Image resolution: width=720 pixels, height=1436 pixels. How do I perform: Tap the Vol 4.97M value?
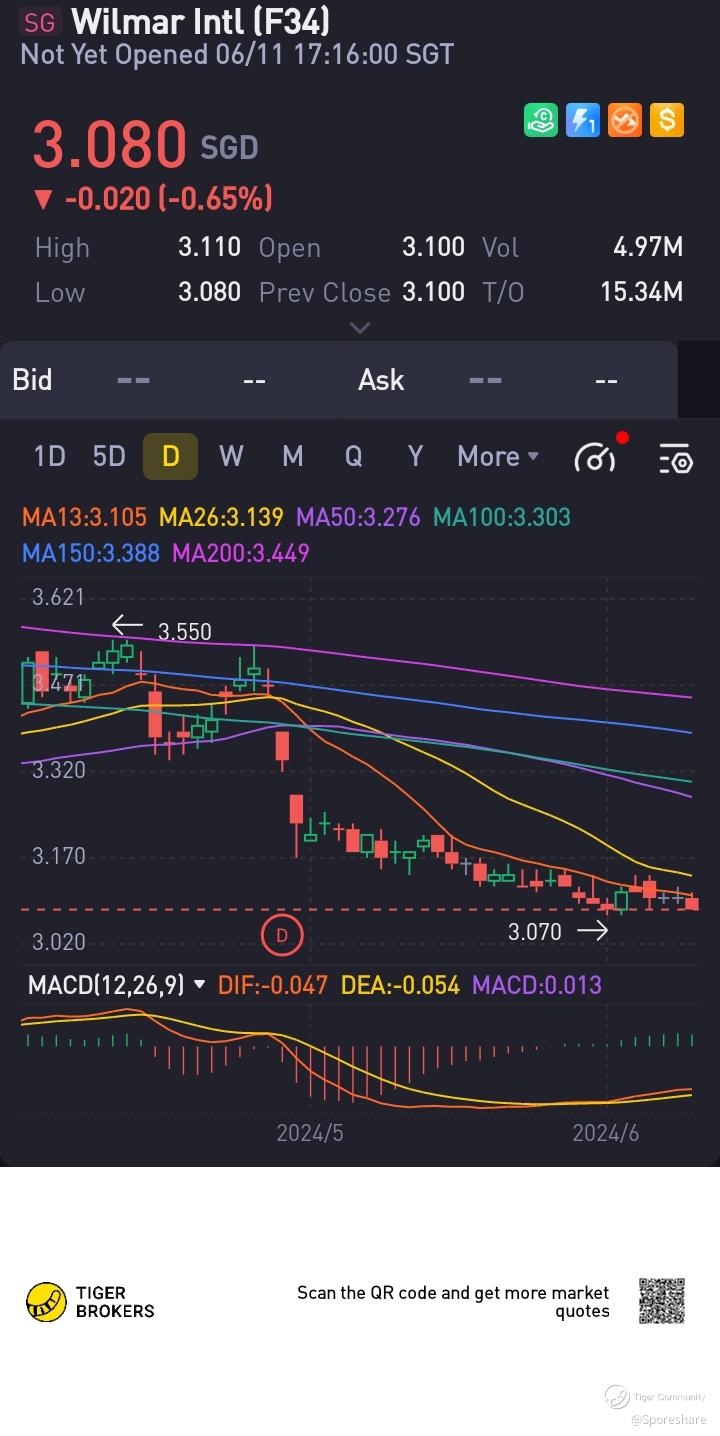648,247
